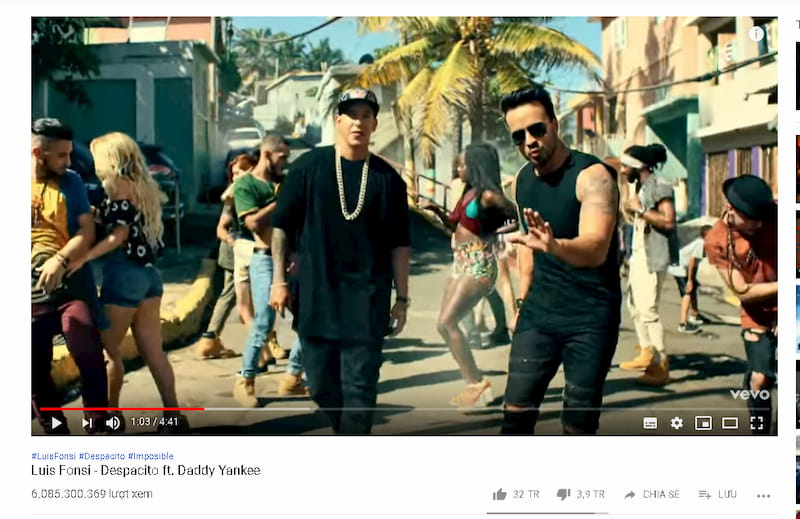Open the #LuisFonsi hashtag link
The width and height of the screenshot is (800, 519).
tap(53, 456)
